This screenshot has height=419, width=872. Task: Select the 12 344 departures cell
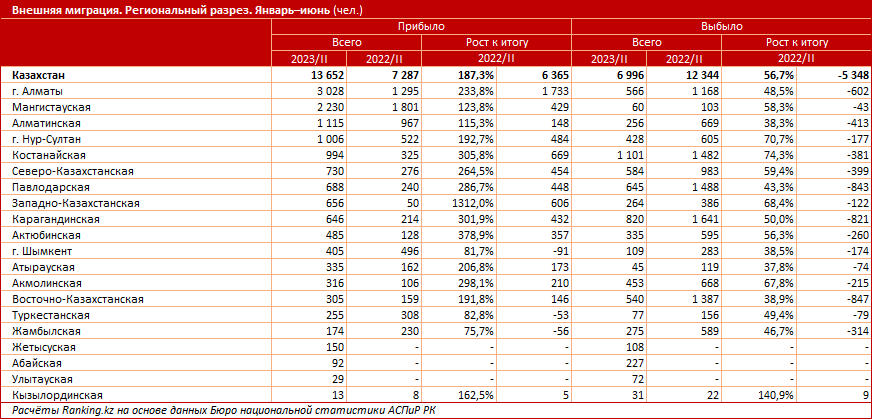coord(700,75)
